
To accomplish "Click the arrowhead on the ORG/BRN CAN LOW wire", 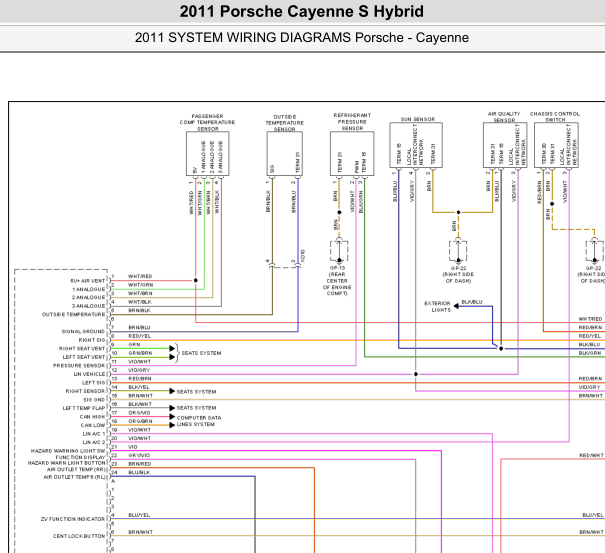I will [172, 425].
